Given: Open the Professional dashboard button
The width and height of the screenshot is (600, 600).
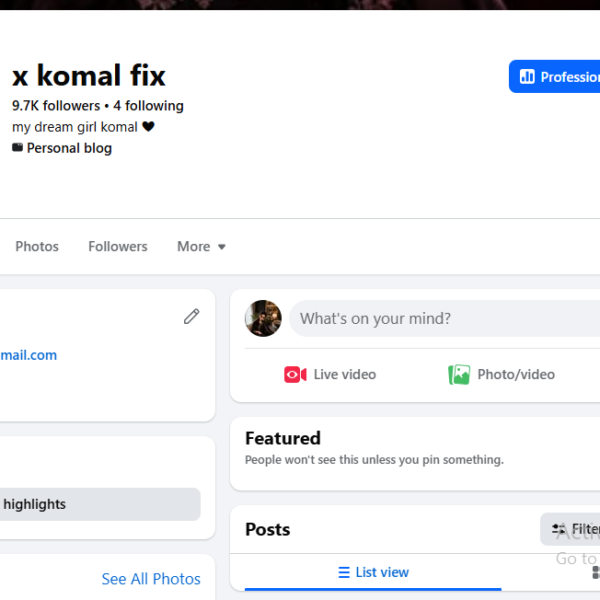Looking at the screenshot, I should (554, 77).
